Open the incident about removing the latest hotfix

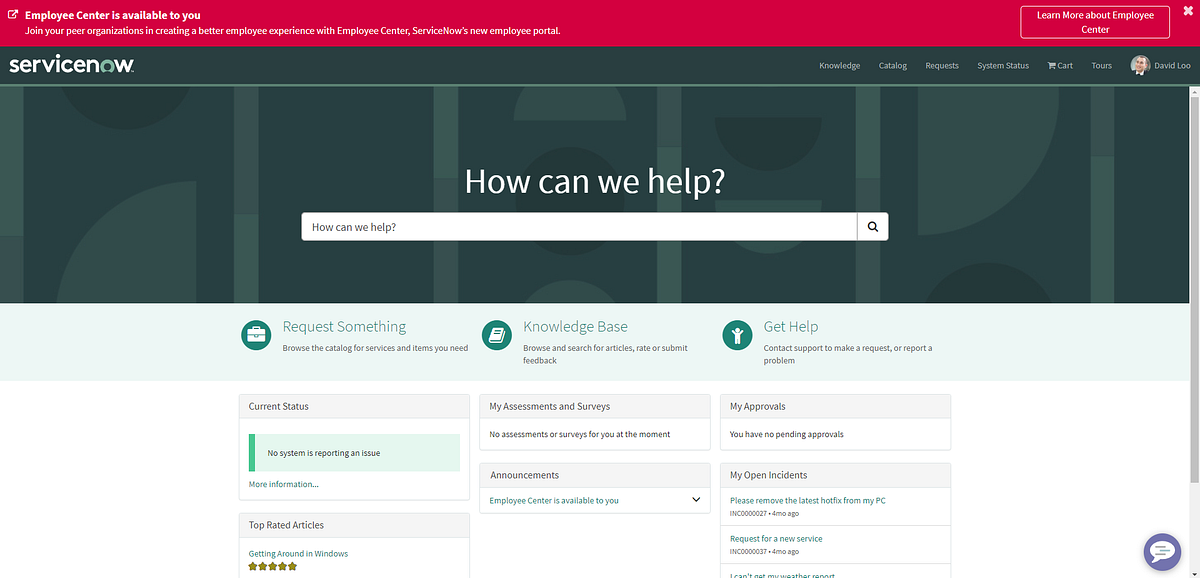click(x=806, y=500)
